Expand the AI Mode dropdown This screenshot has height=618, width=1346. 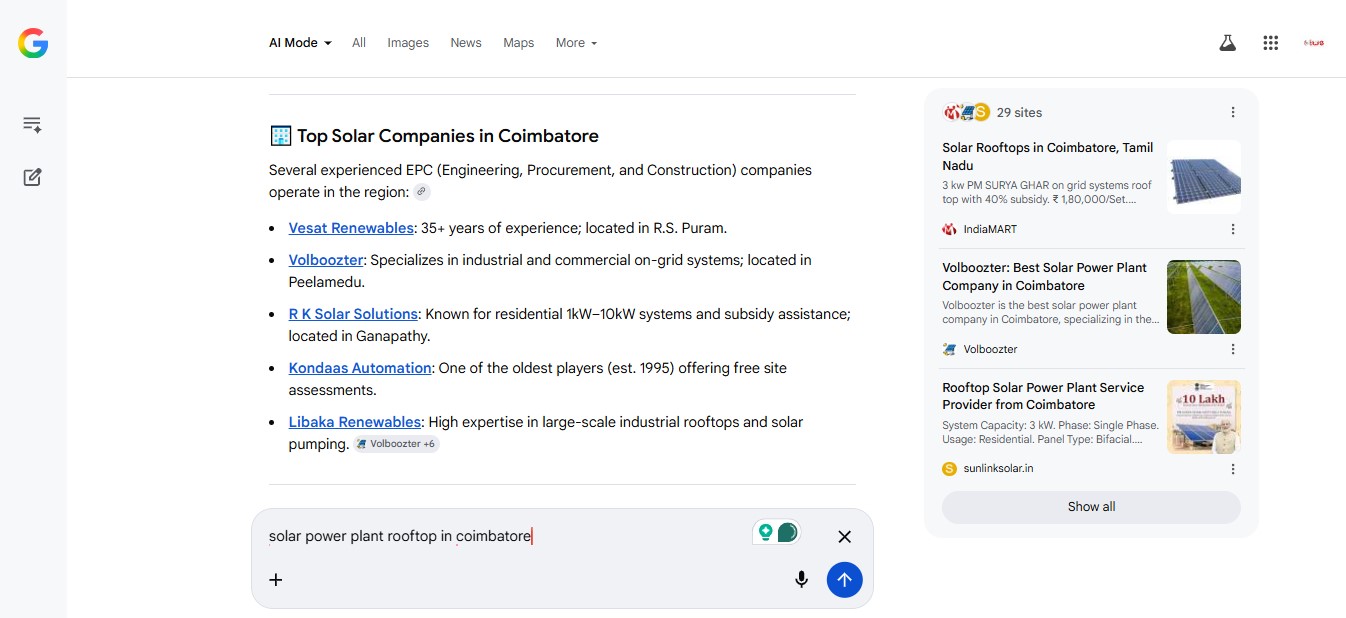point(300,43)
